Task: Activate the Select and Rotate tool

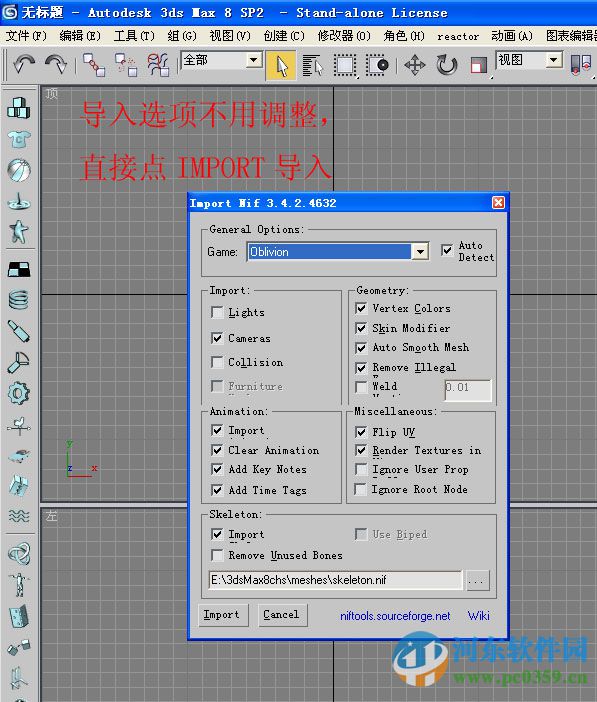Action: tap(447, 66)
